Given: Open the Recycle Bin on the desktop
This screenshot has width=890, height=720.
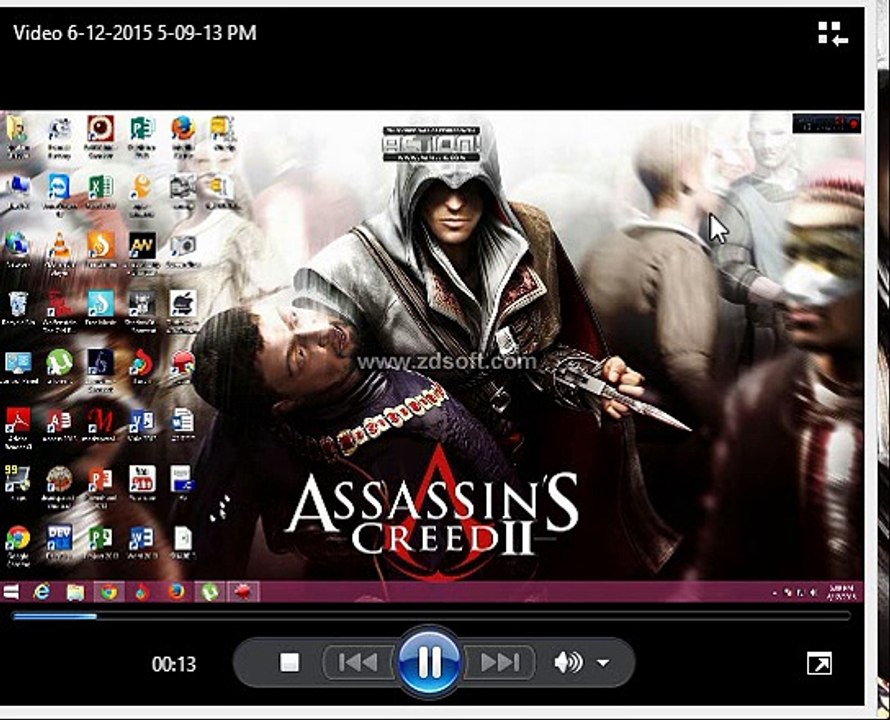Looking at the screenshot, I should (x=18, y=308).
